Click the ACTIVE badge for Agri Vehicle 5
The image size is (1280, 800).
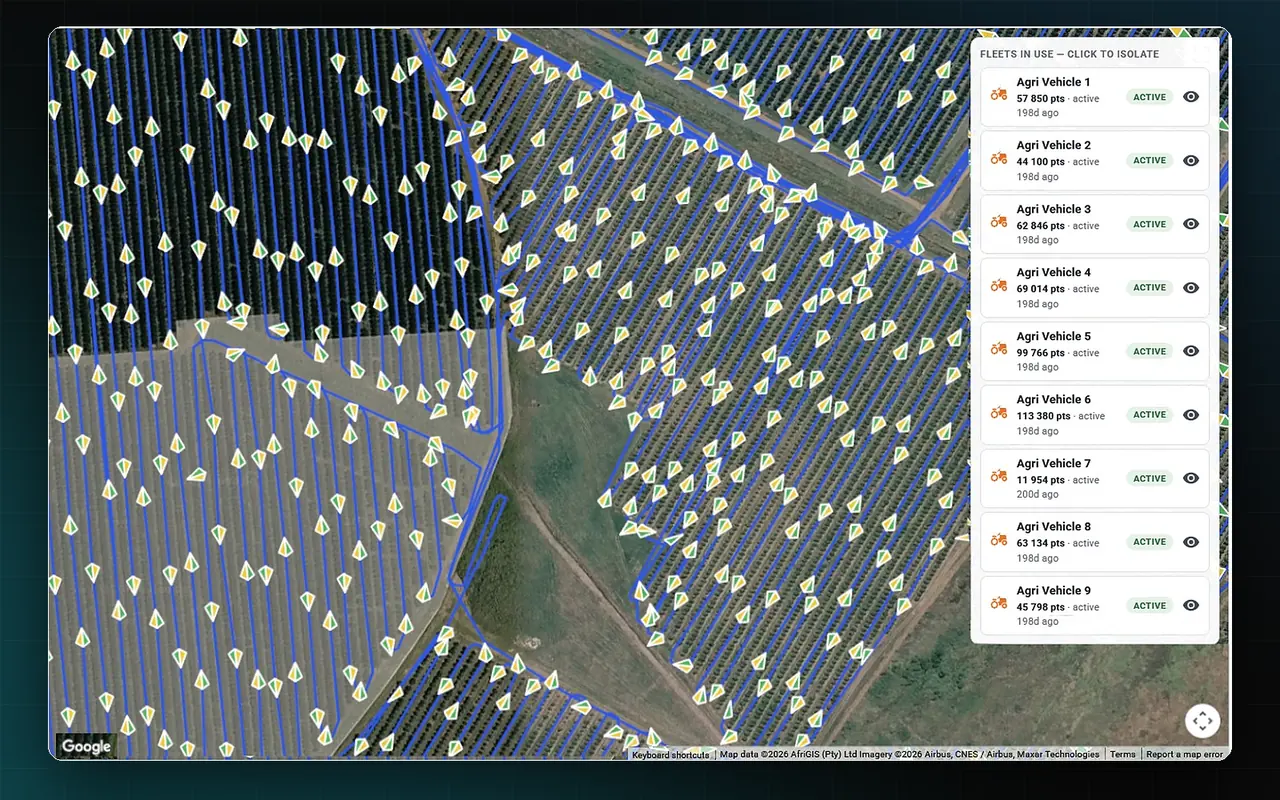(x=1150, y=351)
